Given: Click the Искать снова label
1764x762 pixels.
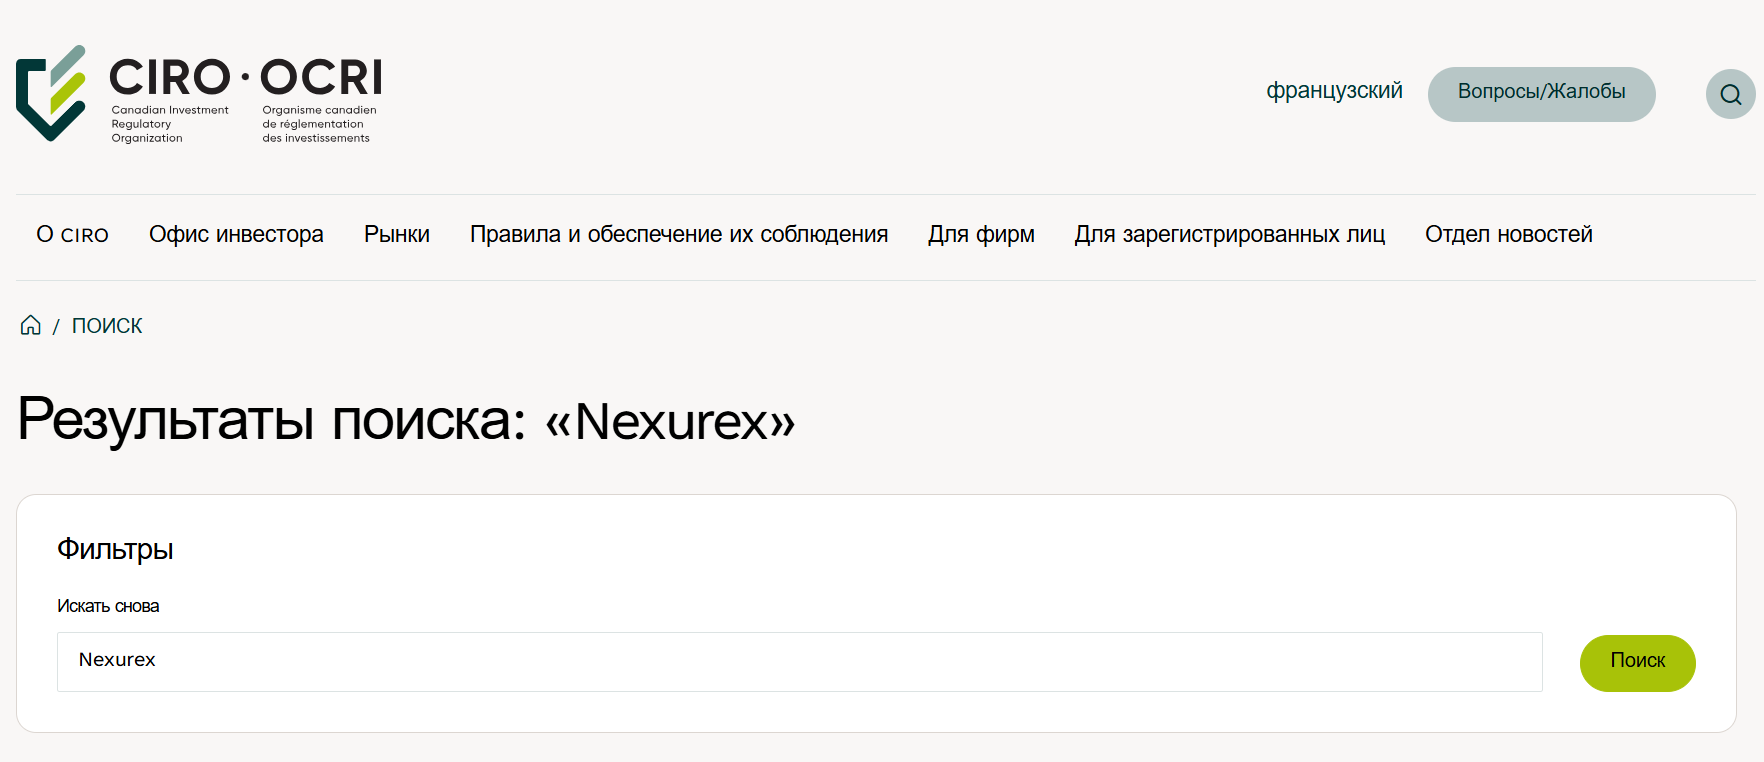Looking at the screenshot, I should pyautogui.click(x=109, y=606).
